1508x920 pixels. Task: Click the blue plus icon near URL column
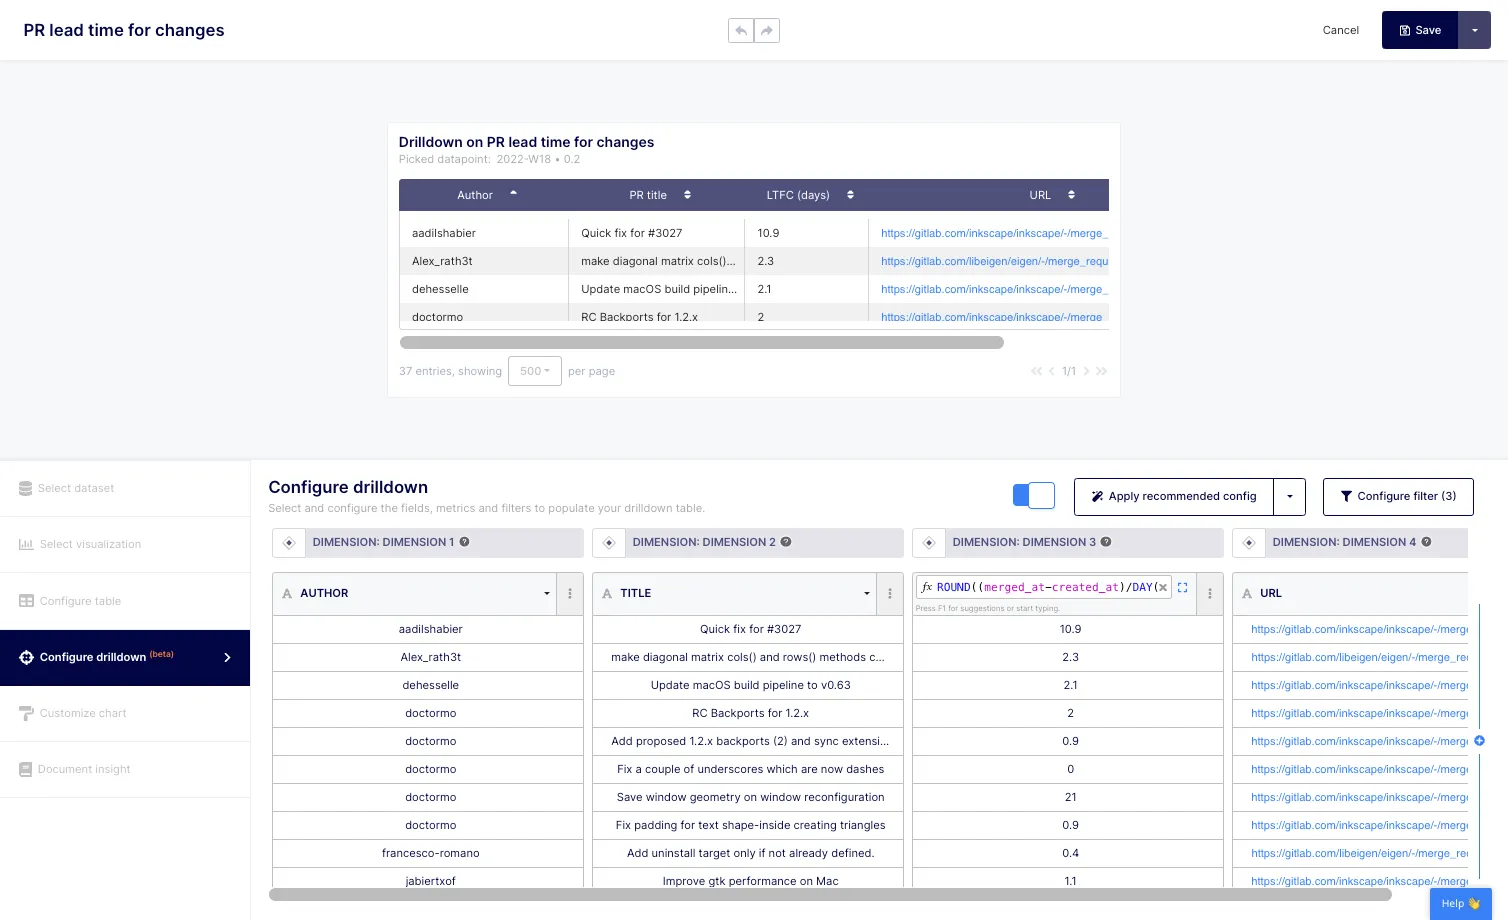coord(1479,741)
